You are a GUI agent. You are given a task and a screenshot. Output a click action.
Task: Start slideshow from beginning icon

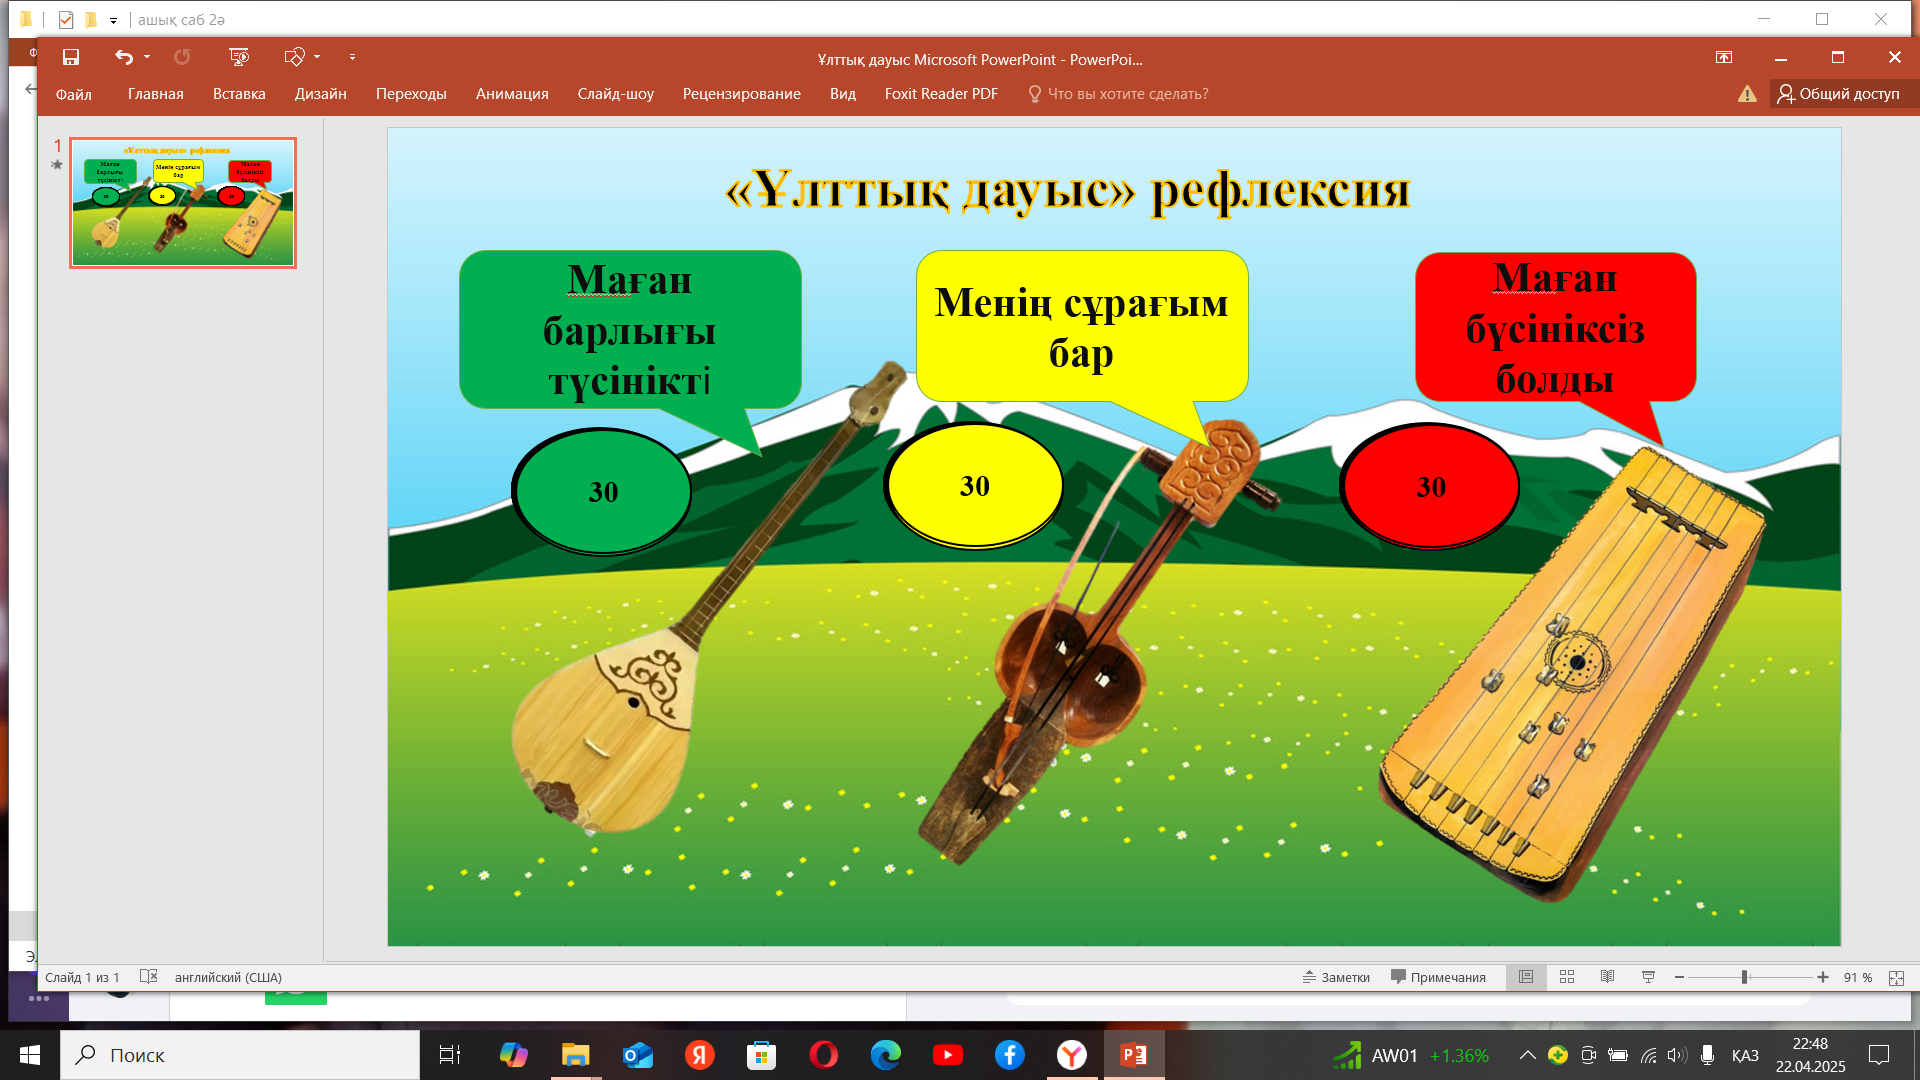(238, 57)
